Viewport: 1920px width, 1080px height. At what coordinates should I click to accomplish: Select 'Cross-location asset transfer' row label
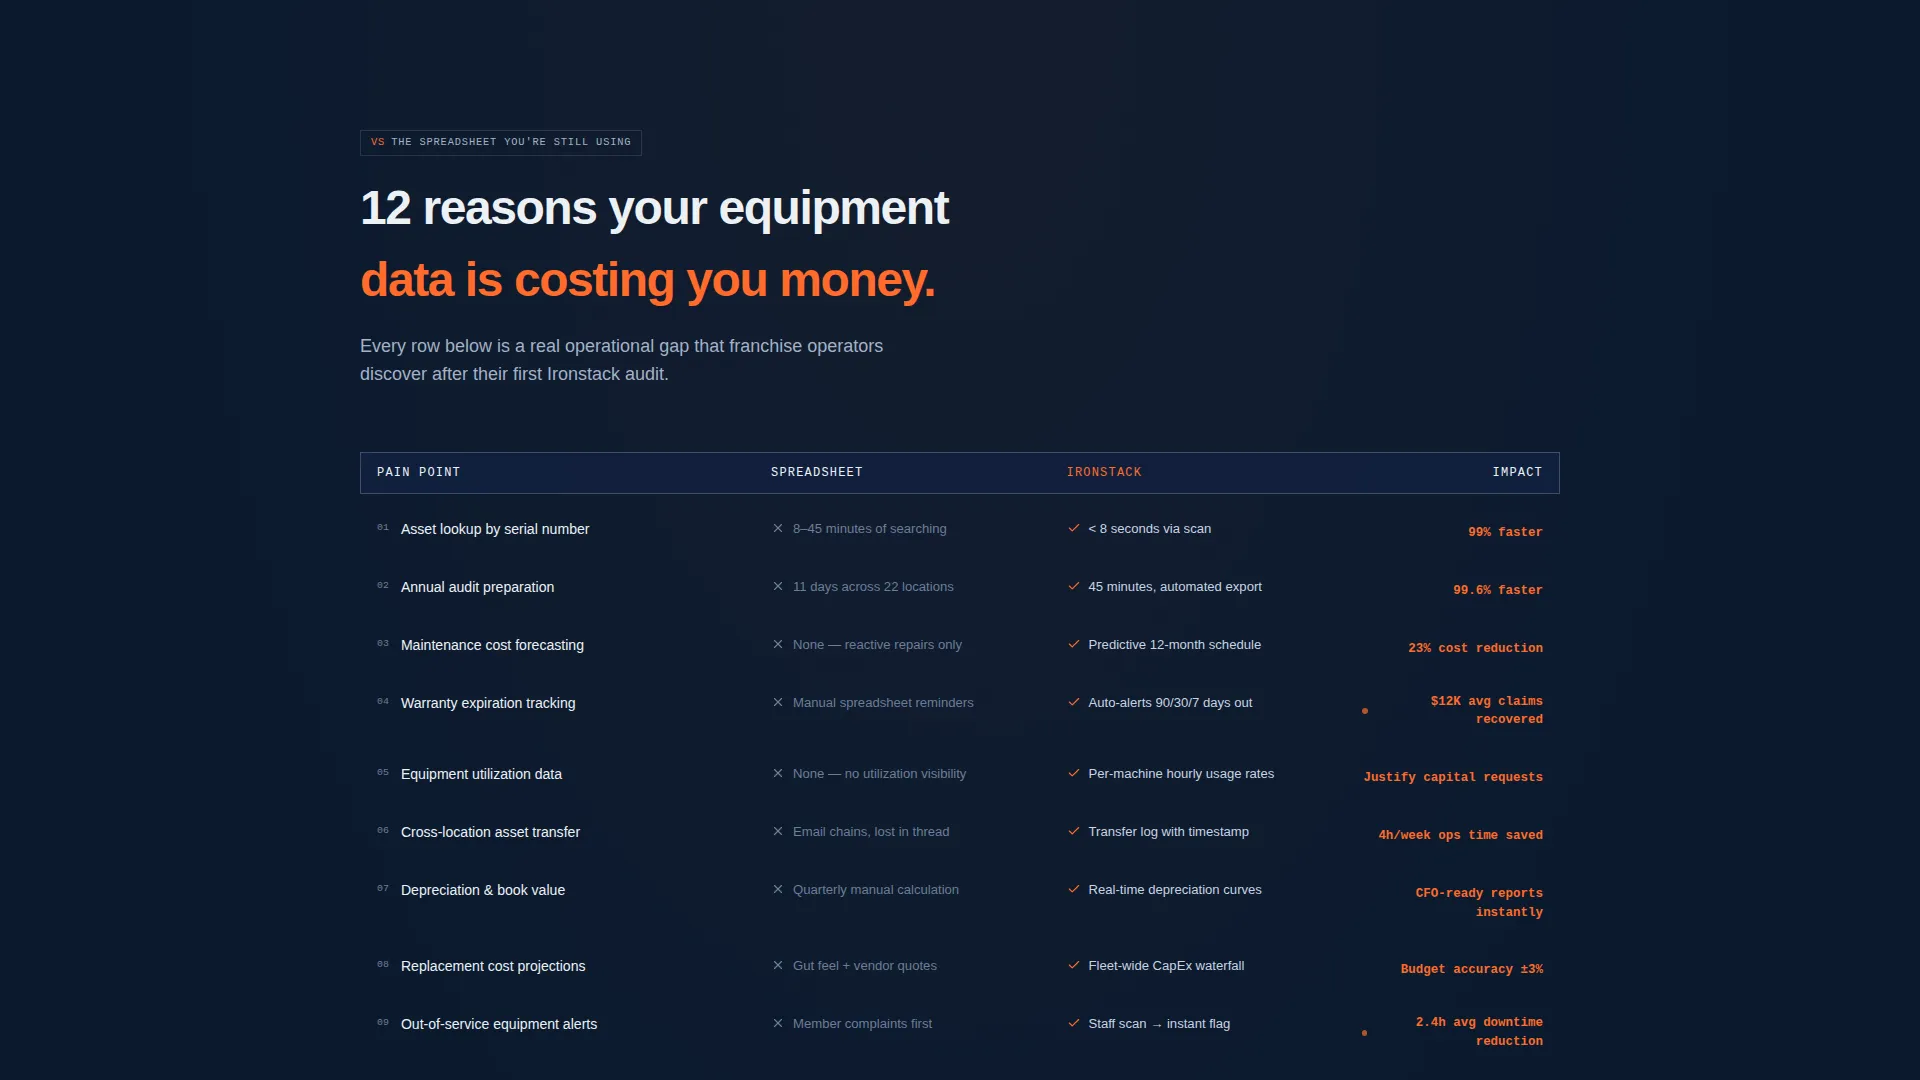click(x=490, y=832)
